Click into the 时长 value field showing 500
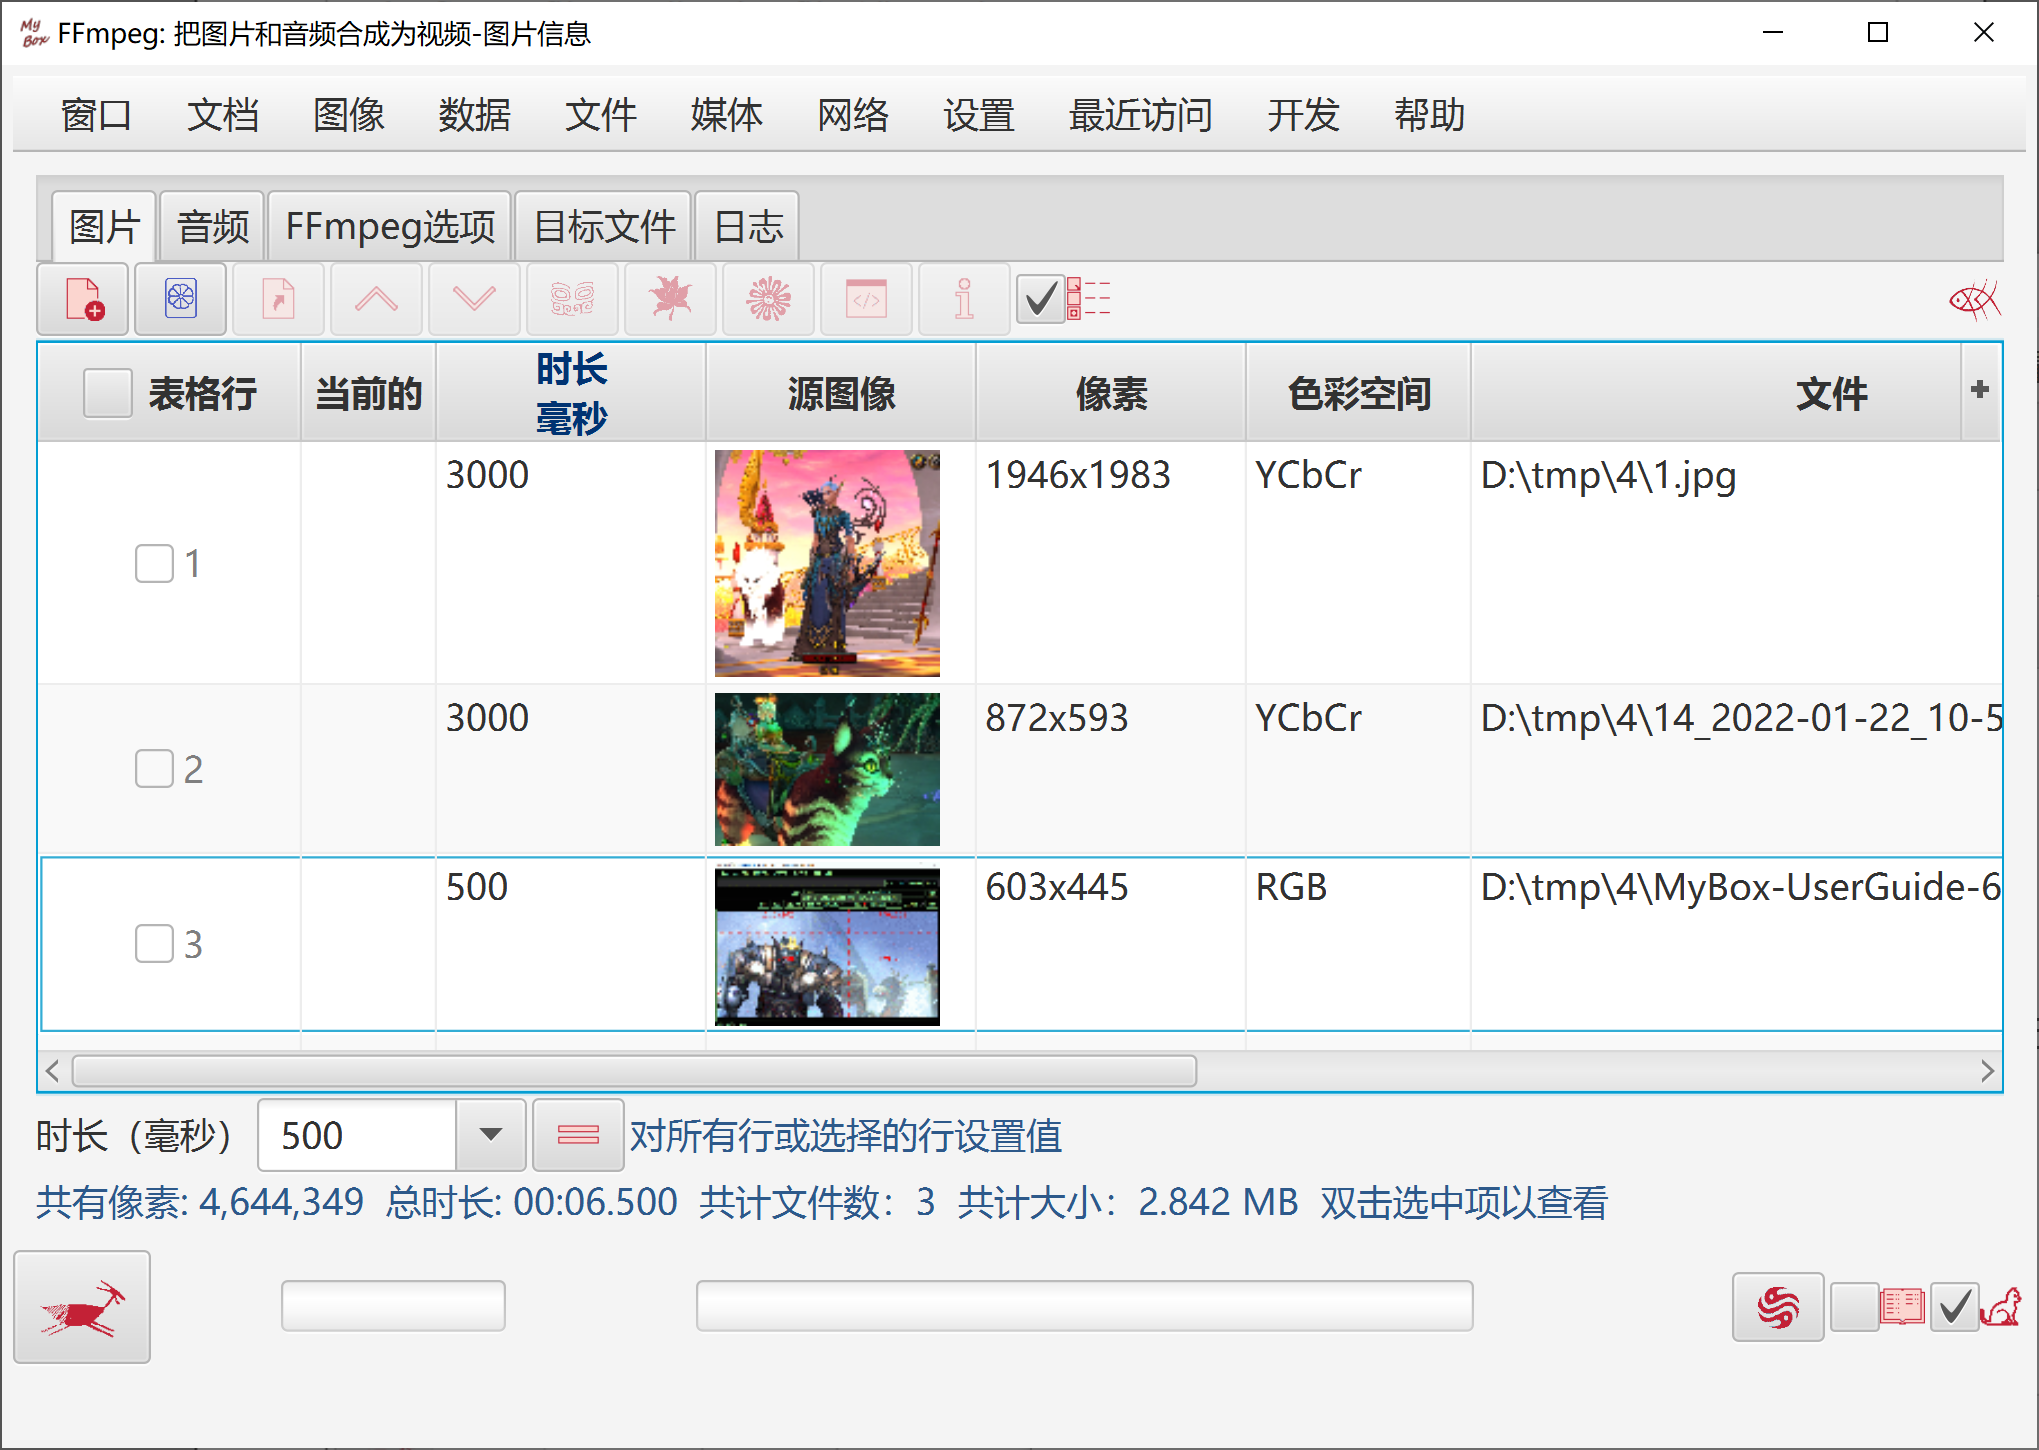The width and height of the screenshot is (2039, 1450). coord(357,1135)
